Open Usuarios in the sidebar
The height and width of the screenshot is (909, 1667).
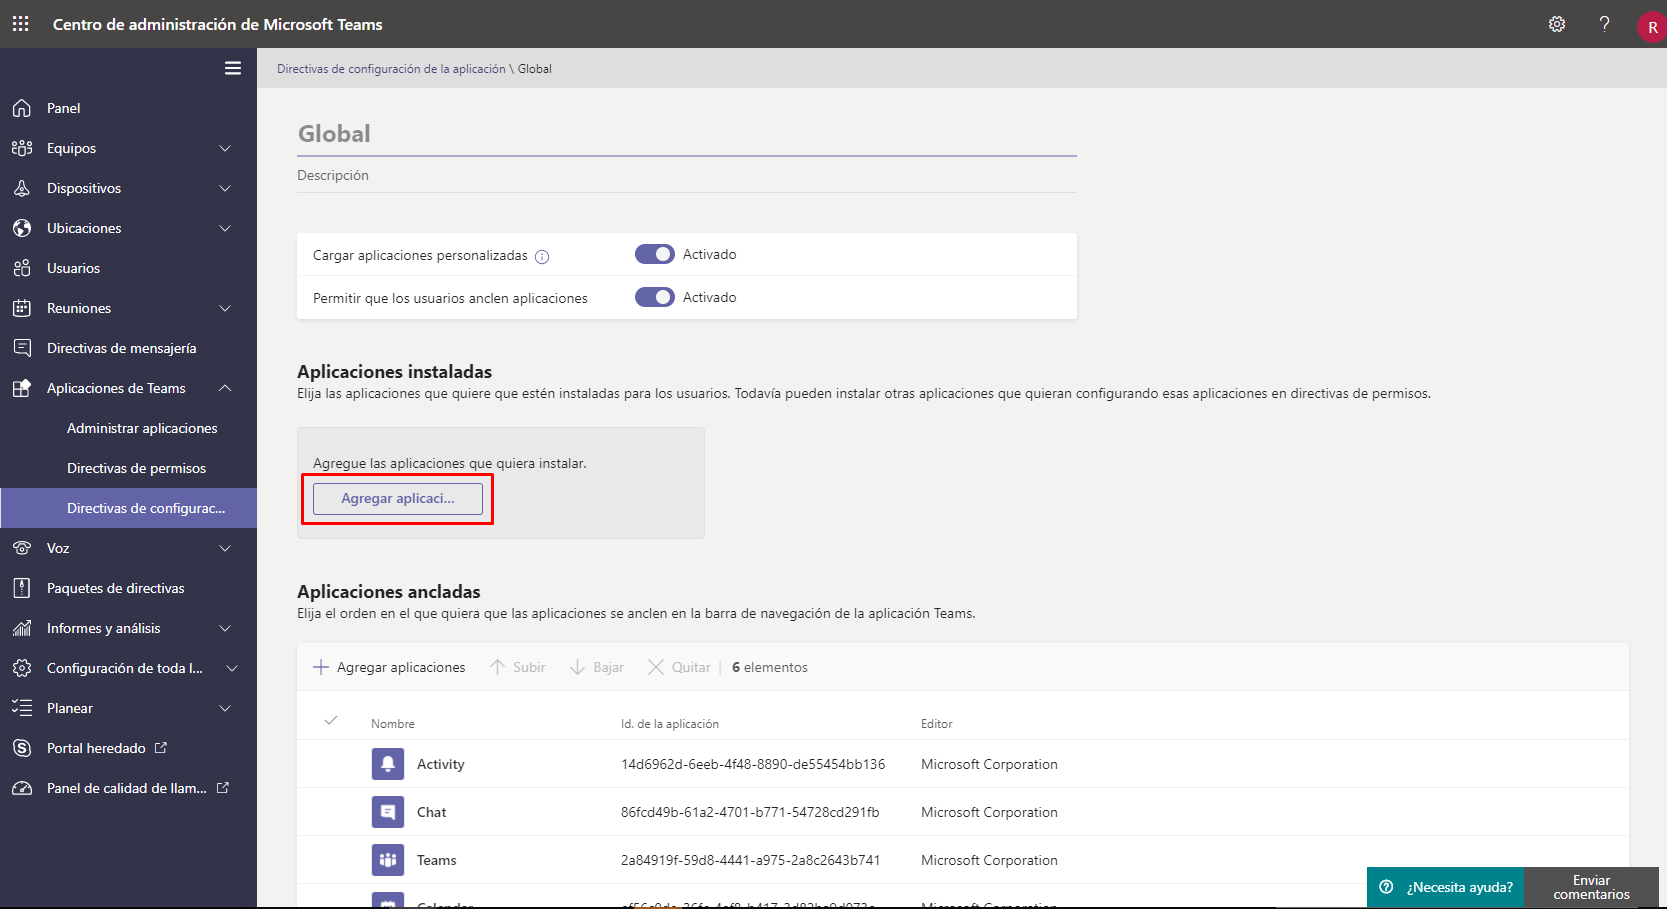tap(73, 268)
